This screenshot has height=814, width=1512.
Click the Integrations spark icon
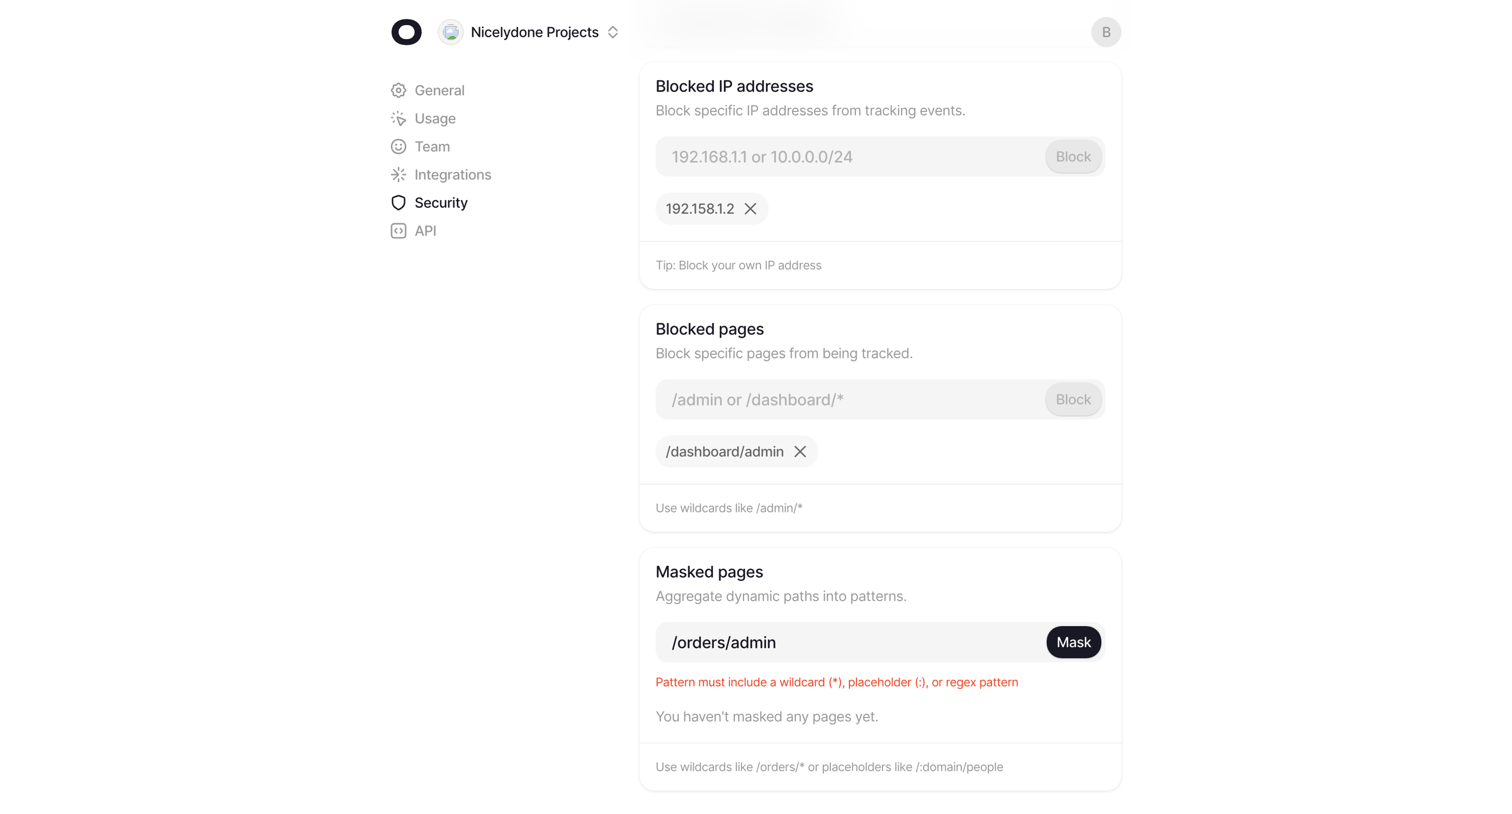(x=398, y=174)
